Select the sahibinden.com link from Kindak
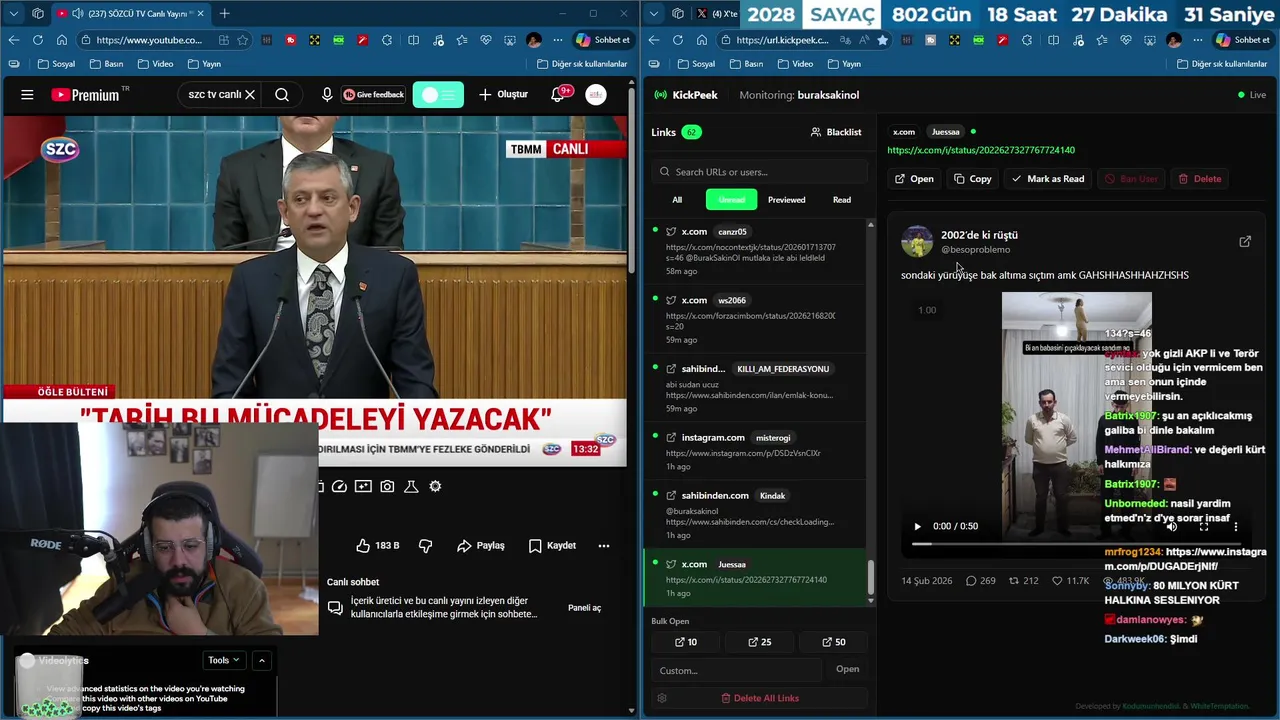The height and width of the screenshot is (720, 1280). [755, 513]
